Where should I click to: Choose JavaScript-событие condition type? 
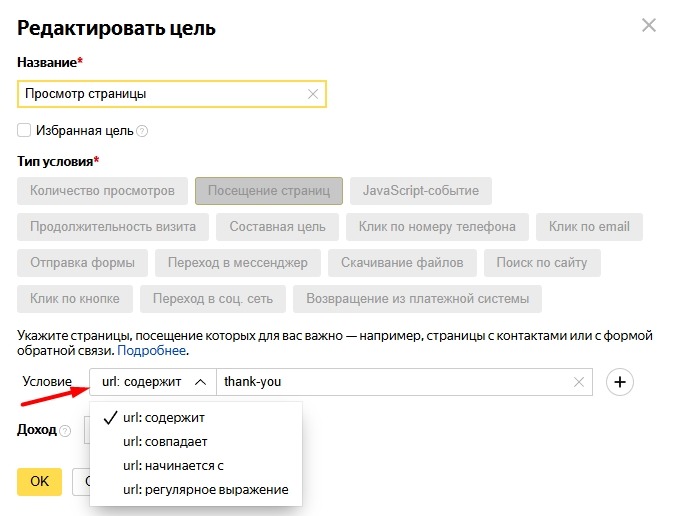coord(420,191)
